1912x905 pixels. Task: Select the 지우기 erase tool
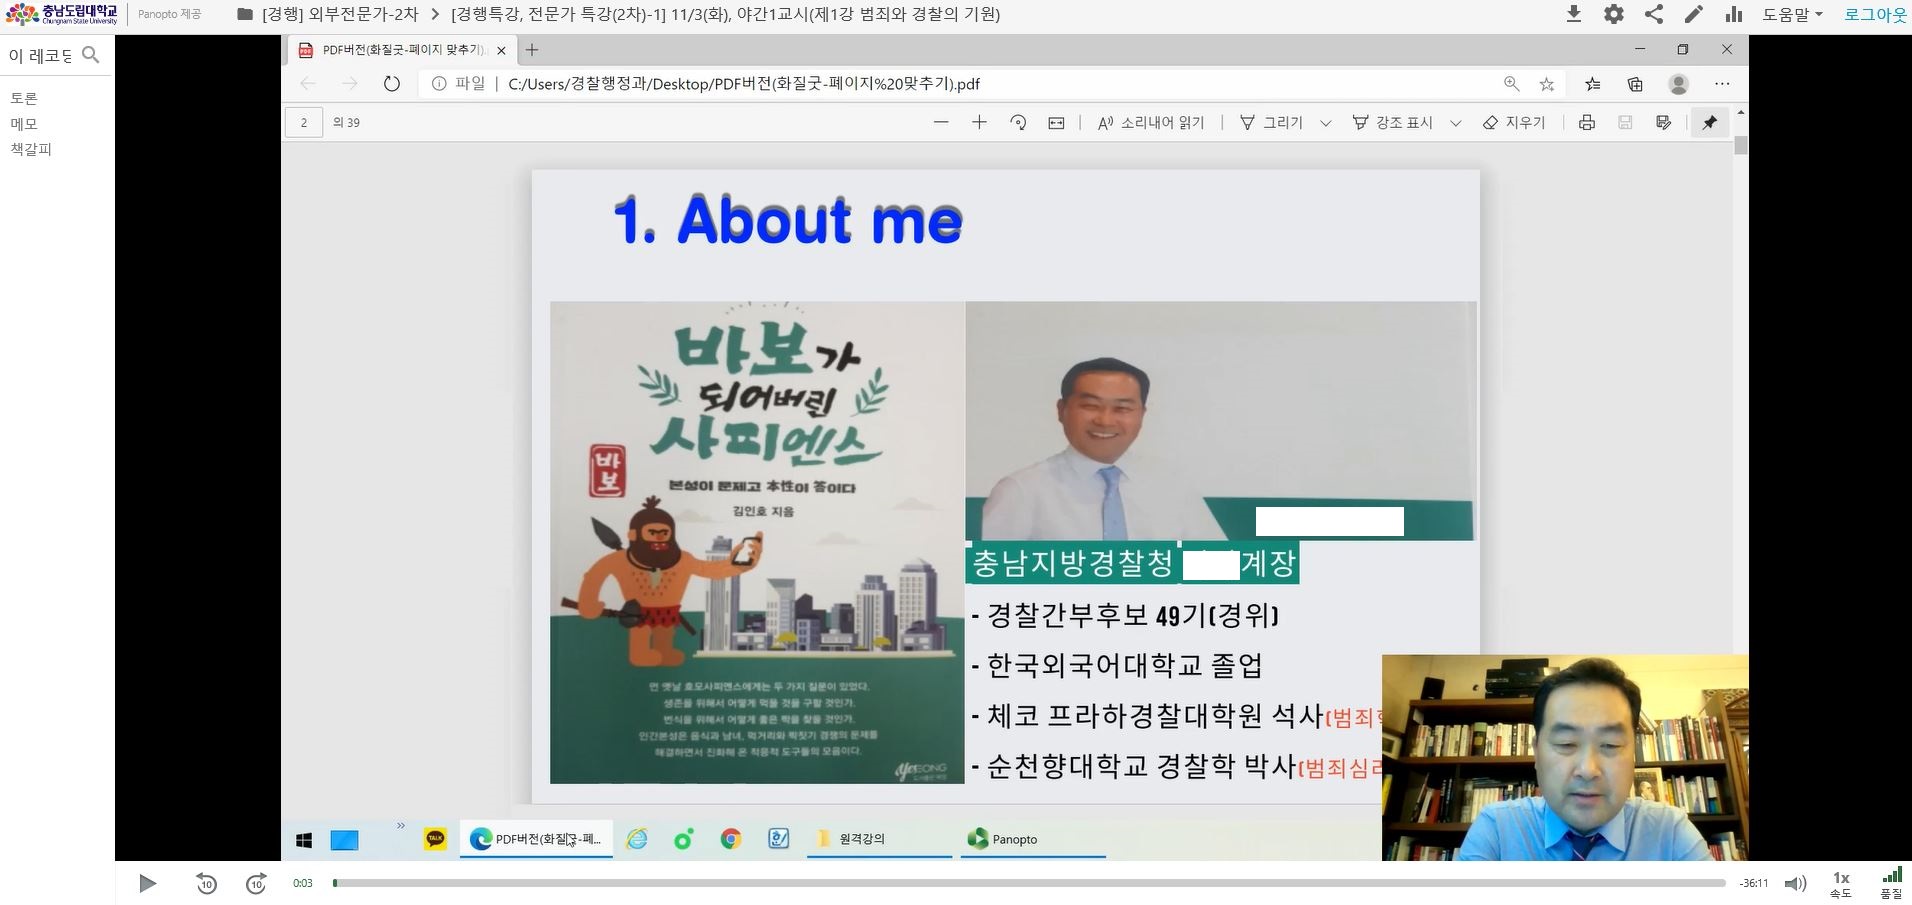pos(1514,122)
